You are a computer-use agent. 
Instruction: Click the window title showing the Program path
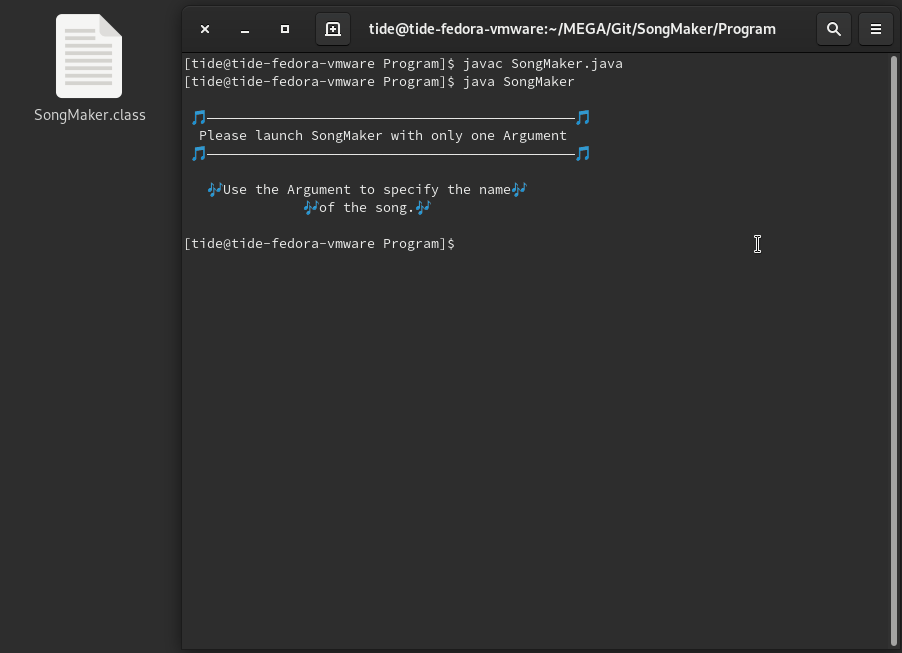tap(572, 28)
